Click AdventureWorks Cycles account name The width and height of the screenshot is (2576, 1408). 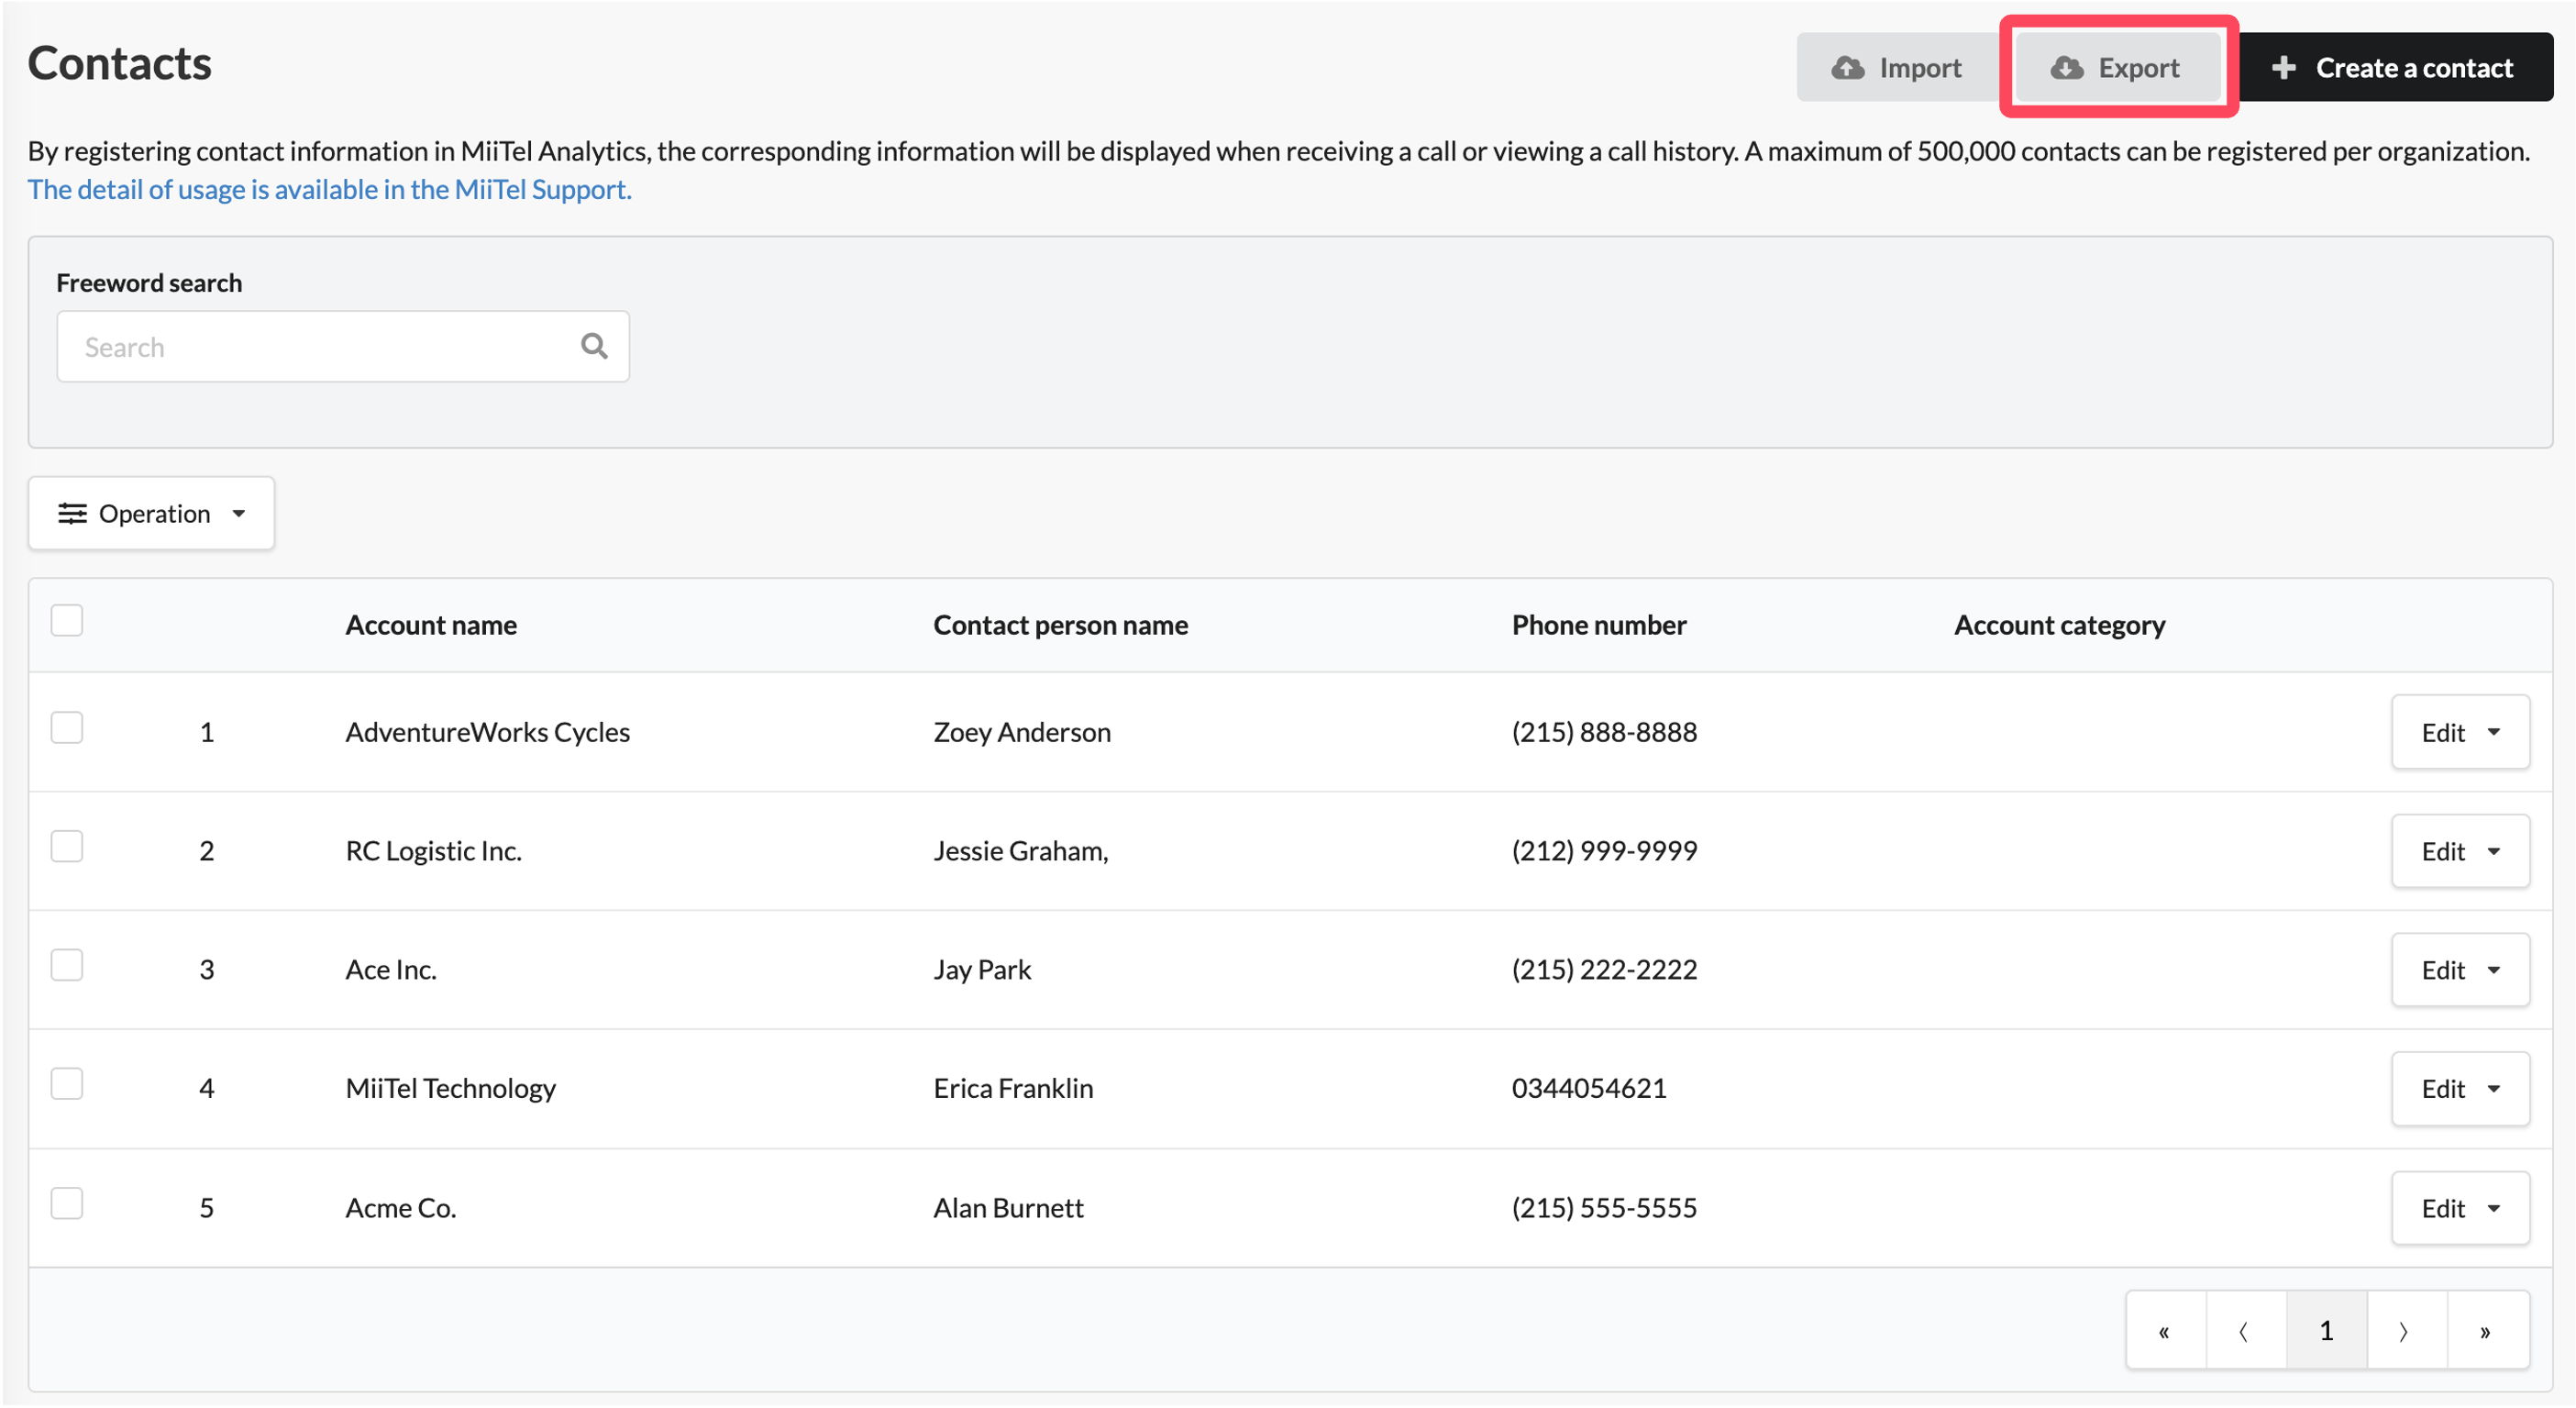487,732
